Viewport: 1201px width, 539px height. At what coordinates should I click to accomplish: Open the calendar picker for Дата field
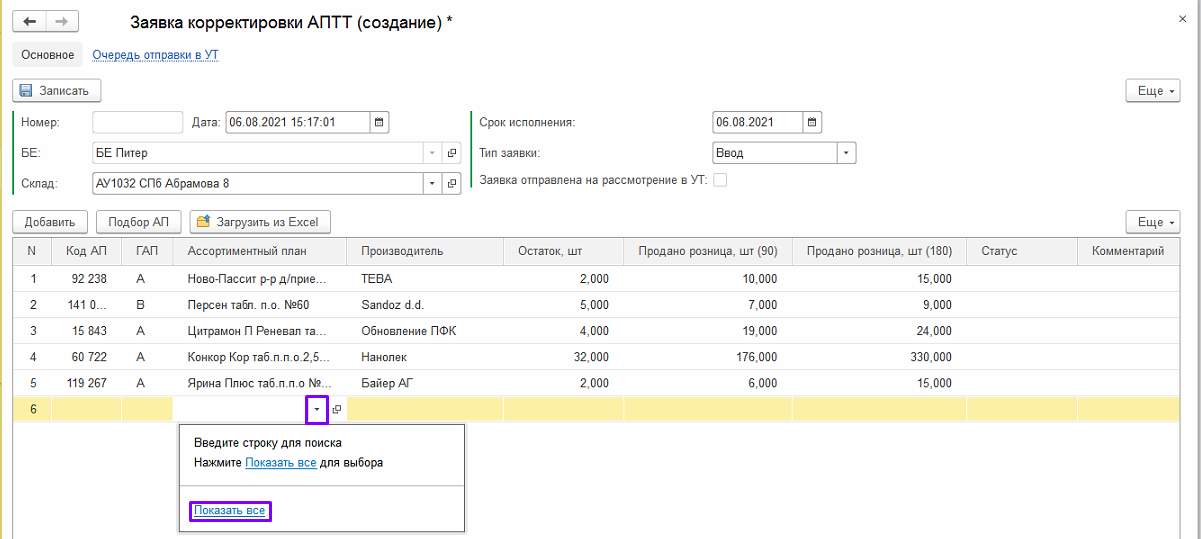[x=379, y=123]
